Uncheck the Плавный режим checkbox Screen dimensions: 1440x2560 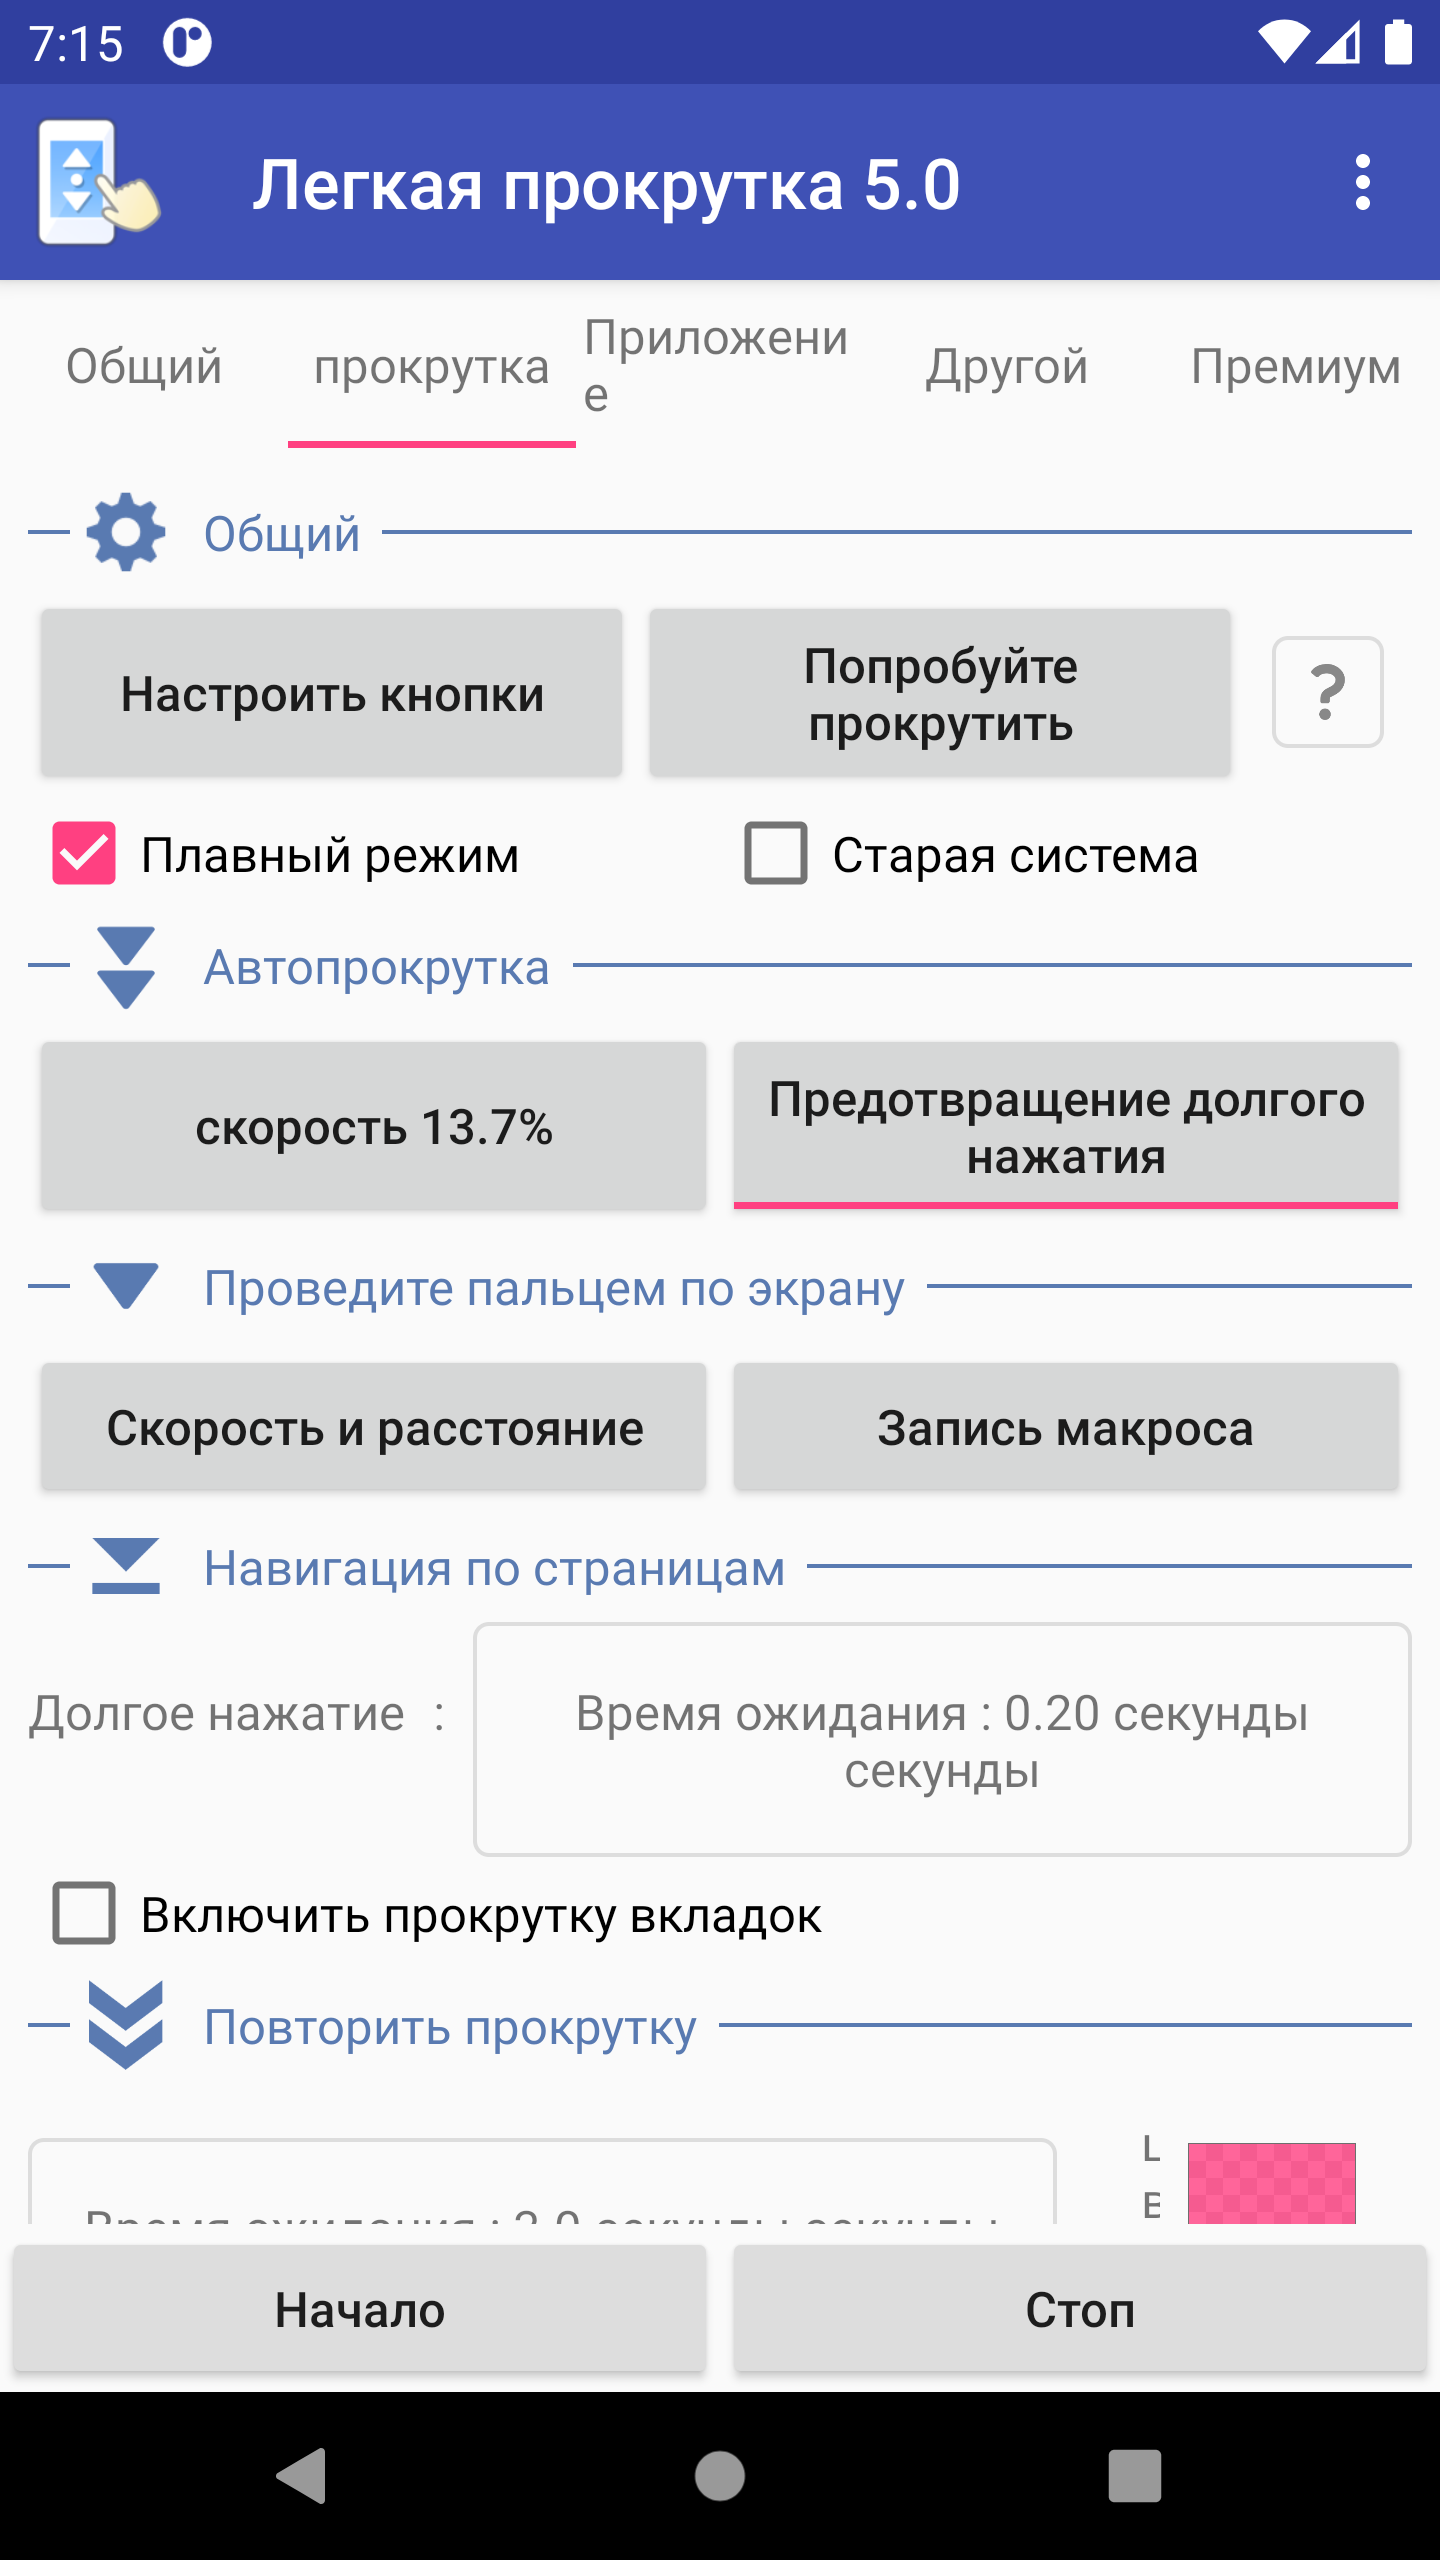pos(84,854)
